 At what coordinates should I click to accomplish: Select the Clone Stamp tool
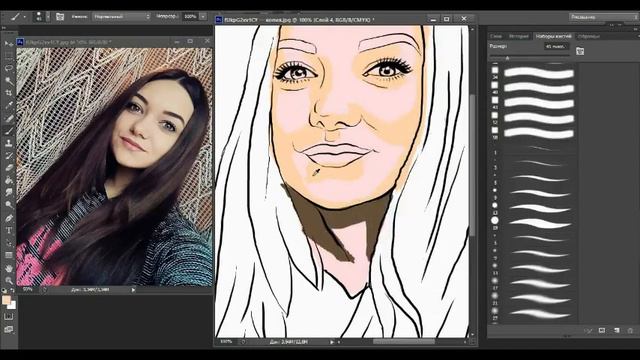(x=9, y=143)
